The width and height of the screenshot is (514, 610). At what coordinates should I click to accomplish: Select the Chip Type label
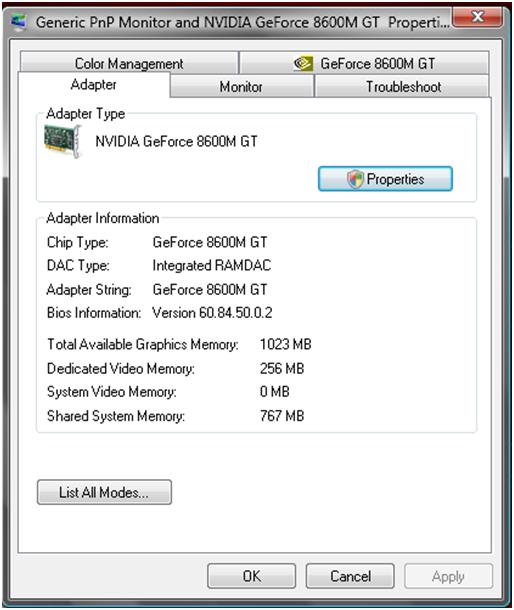tap(77, 242)
